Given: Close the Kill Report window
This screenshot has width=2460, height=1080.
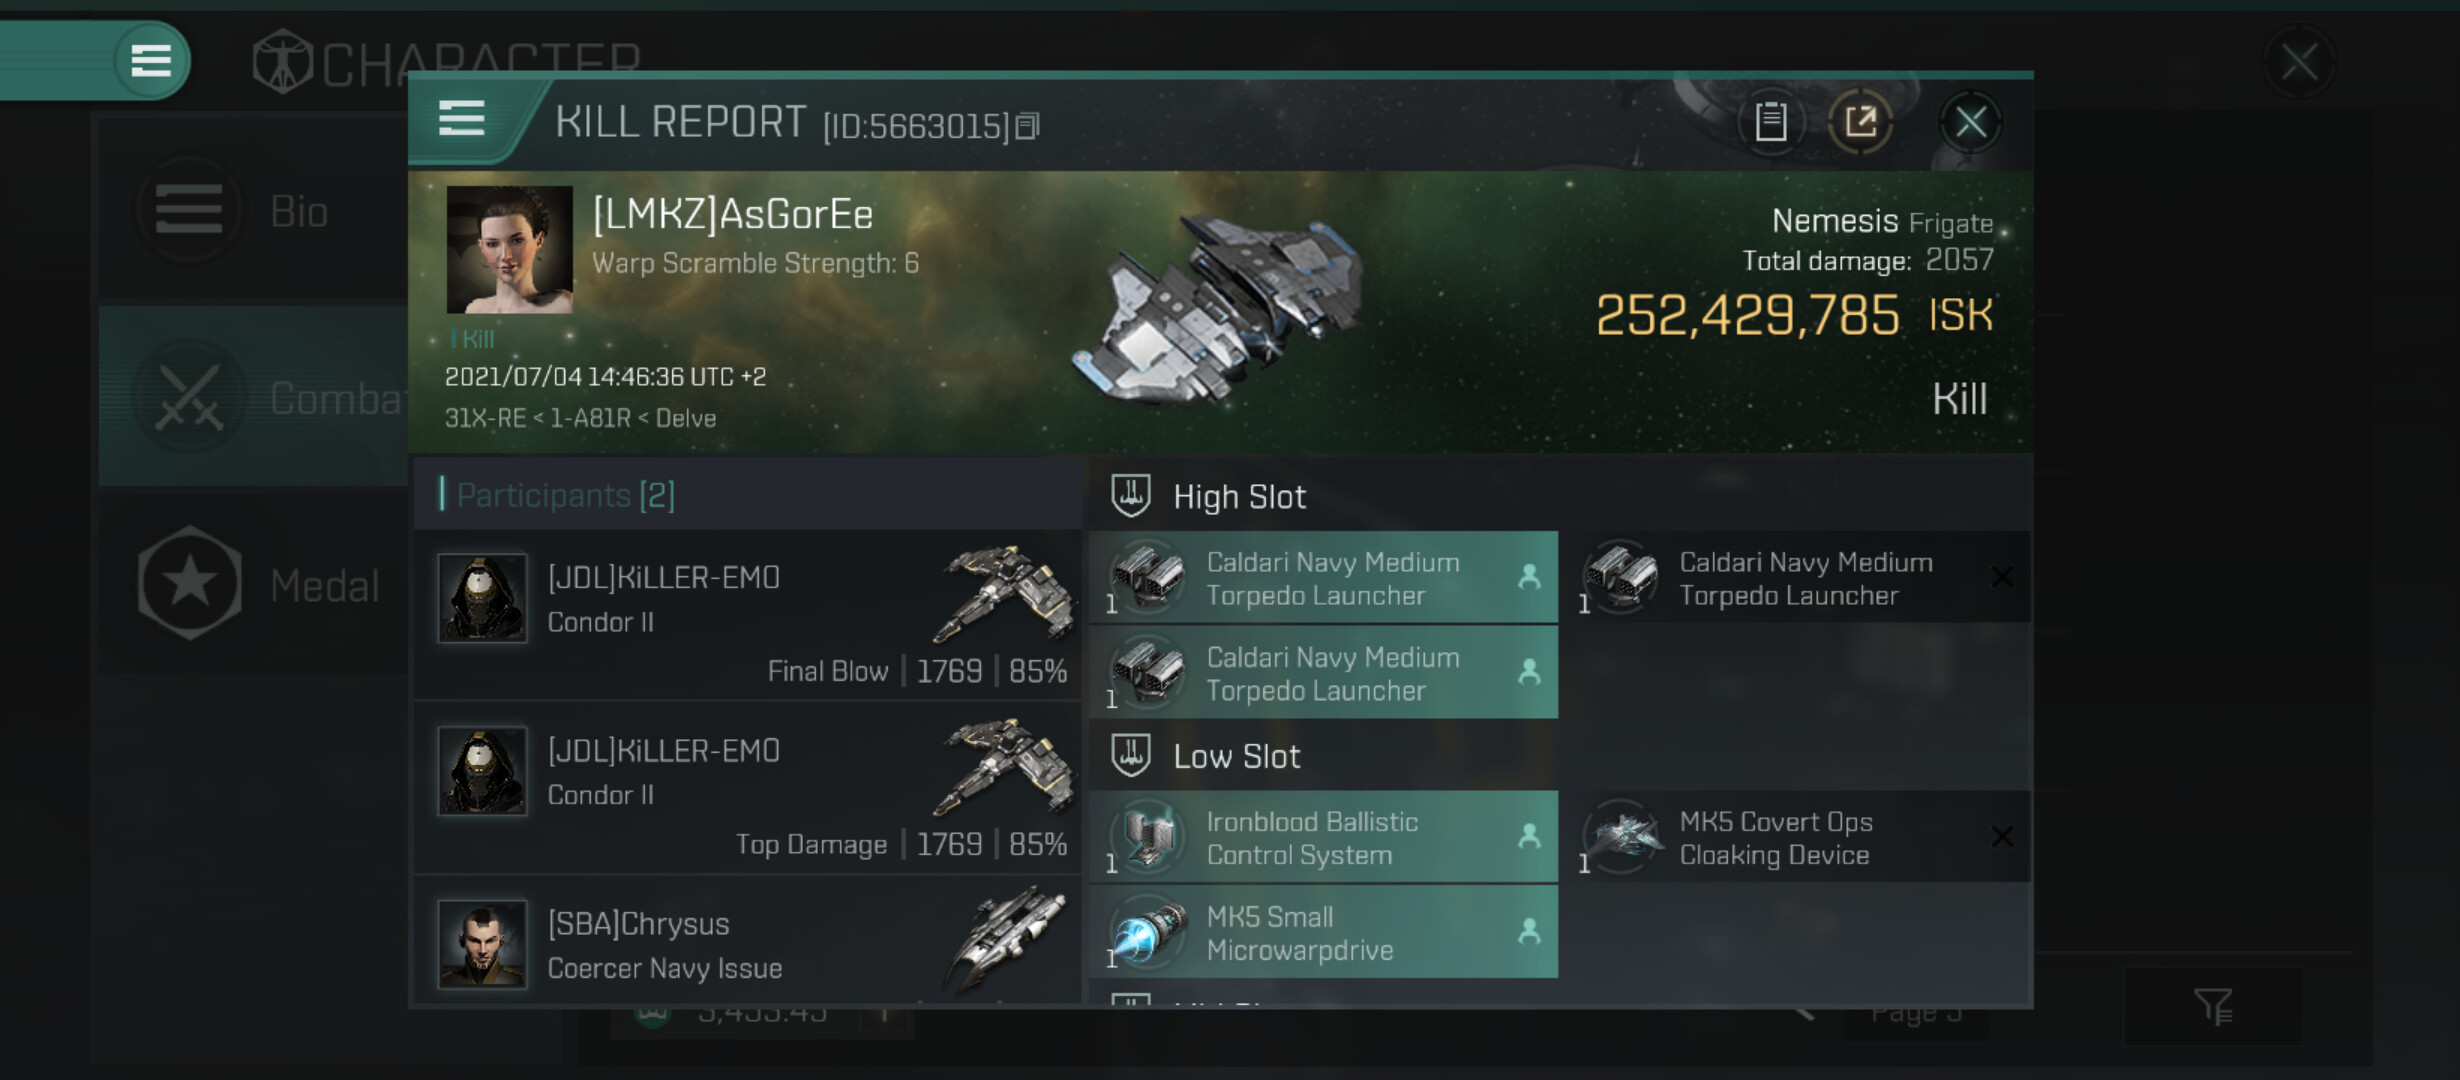Looking at the screenshot, I should pos(1971,122).
